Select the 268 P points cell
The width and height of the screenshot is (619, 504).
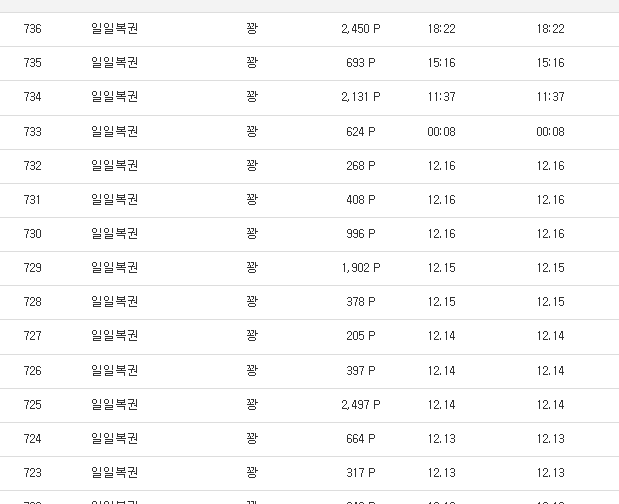[360, 166]
